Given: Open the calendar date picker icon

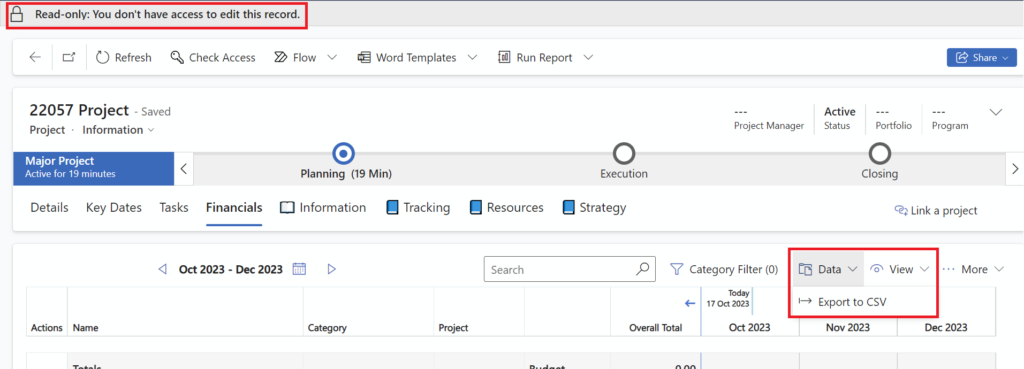Looking at the screenshot, I should click(299, 268).
